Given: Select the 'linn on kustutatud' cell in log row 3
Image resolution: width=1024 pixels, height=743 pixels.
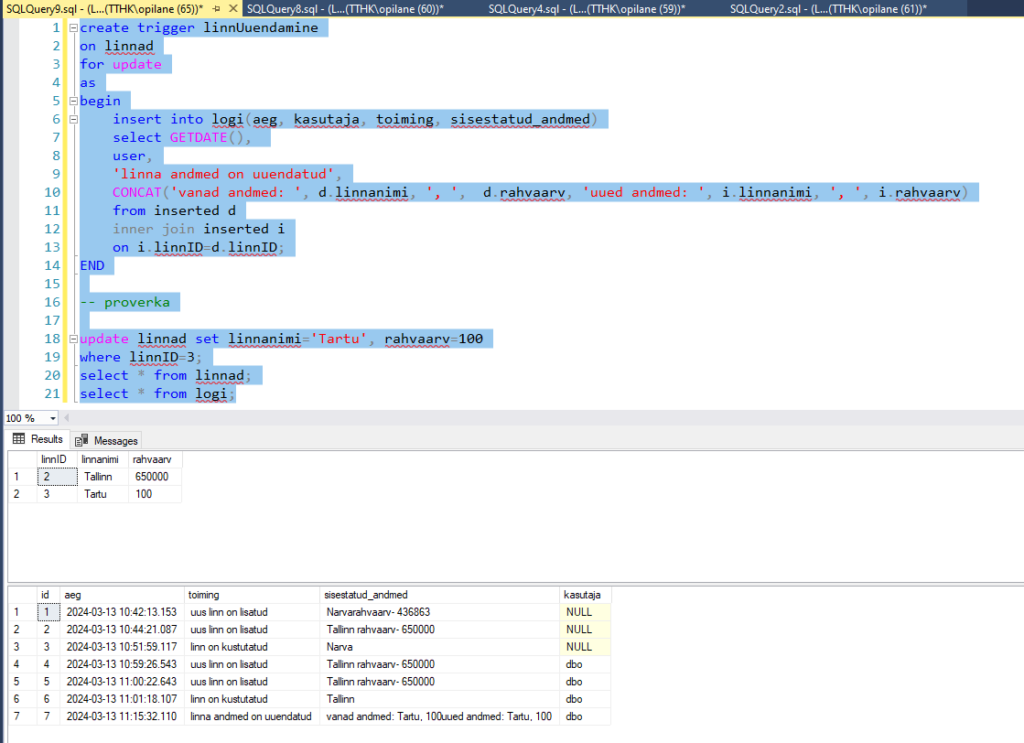Looking at the screenshot, I should 252,647.
